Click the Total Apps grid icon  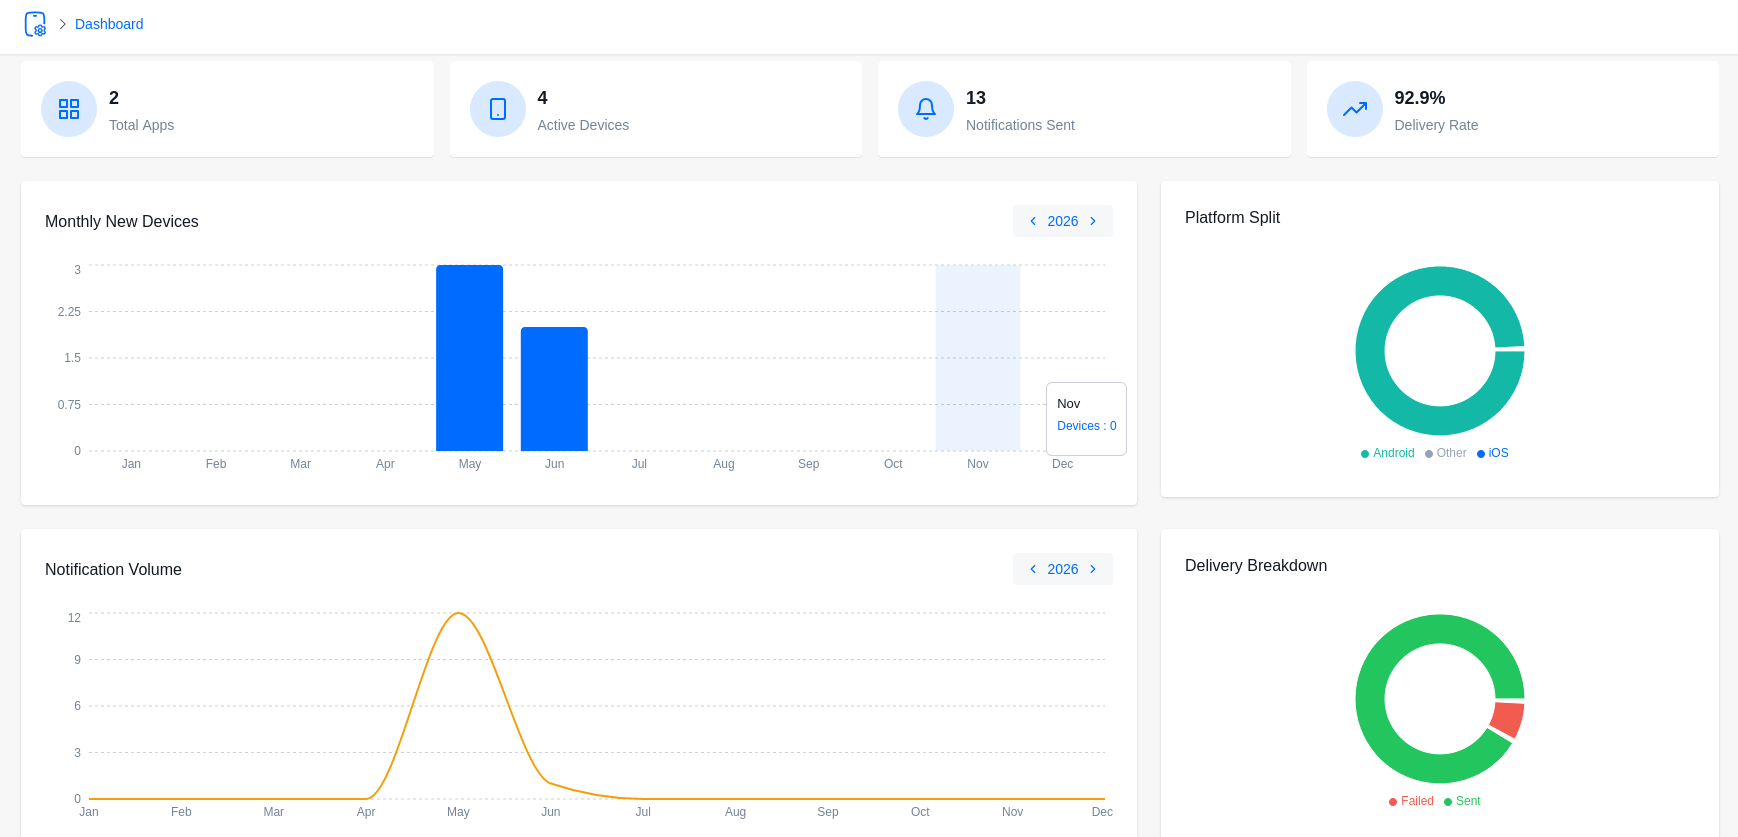point(69,109)
